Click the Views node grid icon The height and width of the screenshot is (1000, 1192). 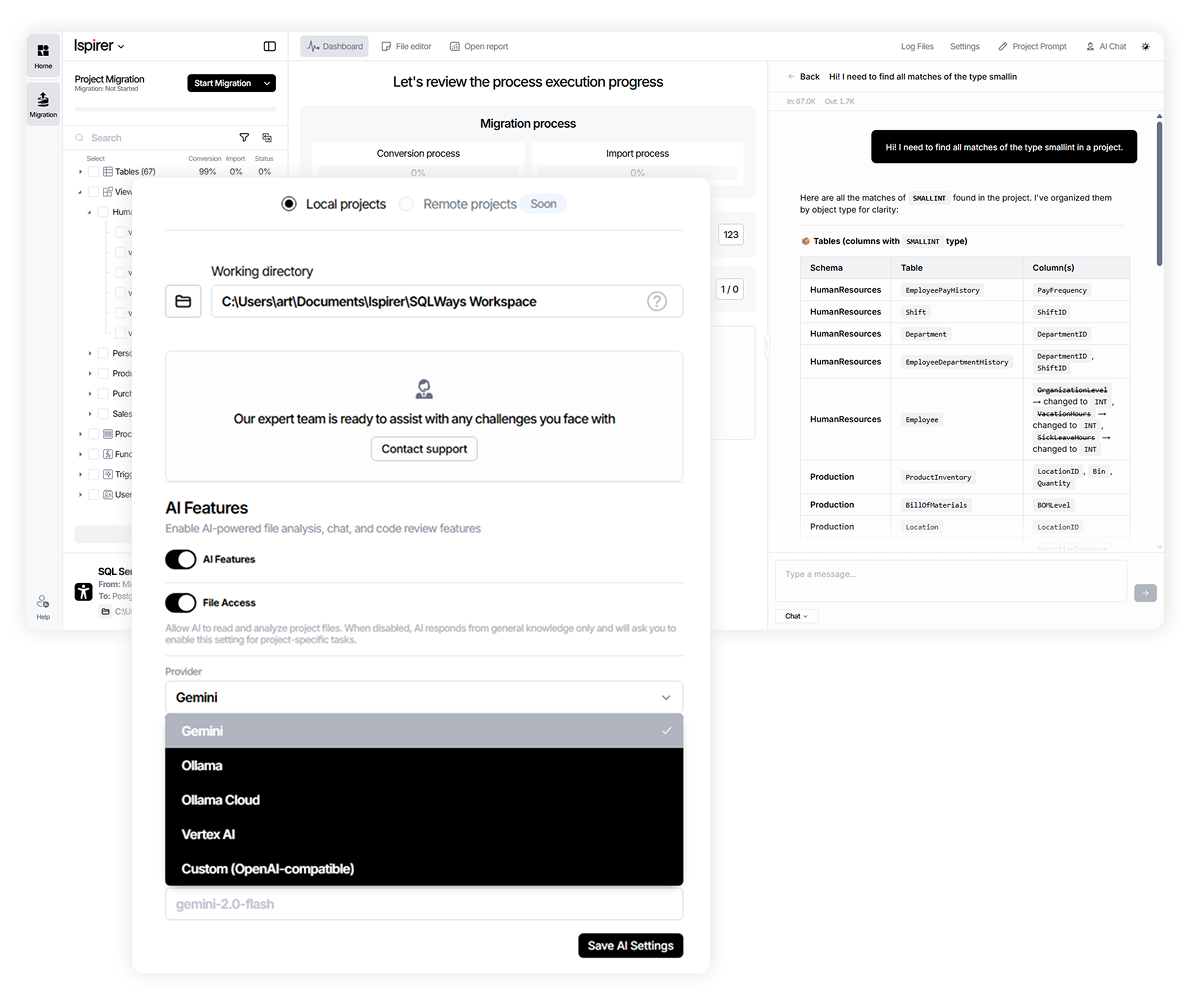click(108, 192)
